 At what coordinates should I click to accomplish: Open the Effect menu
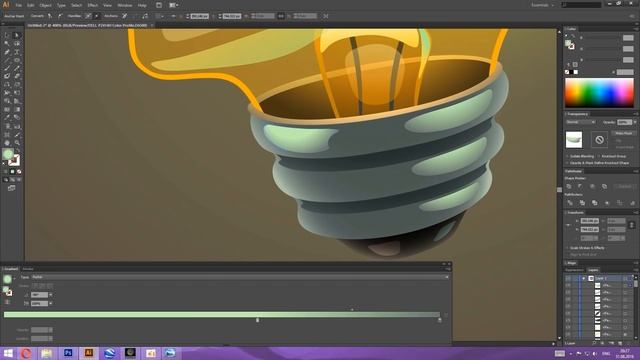(x=93, y=5)
